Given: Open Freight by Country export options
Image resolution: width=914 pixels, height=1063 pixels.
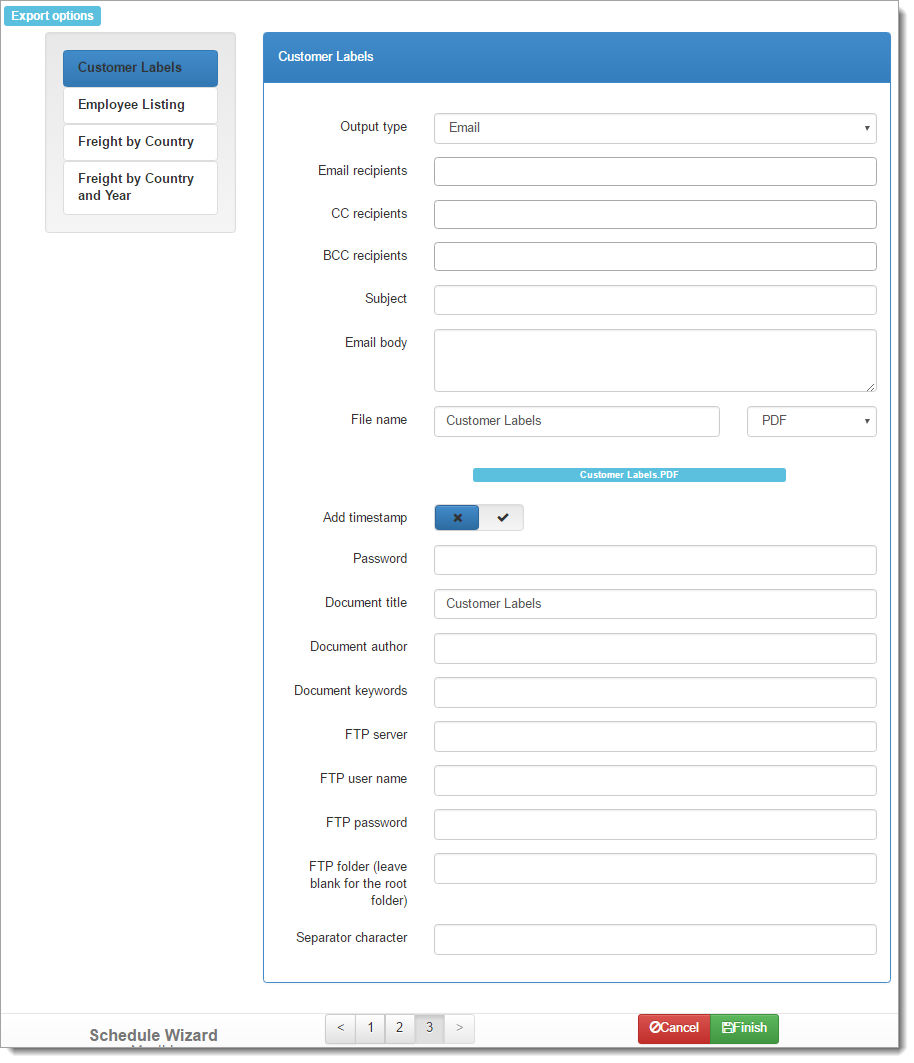Looking at the screenshot, I should click(140, 142).
